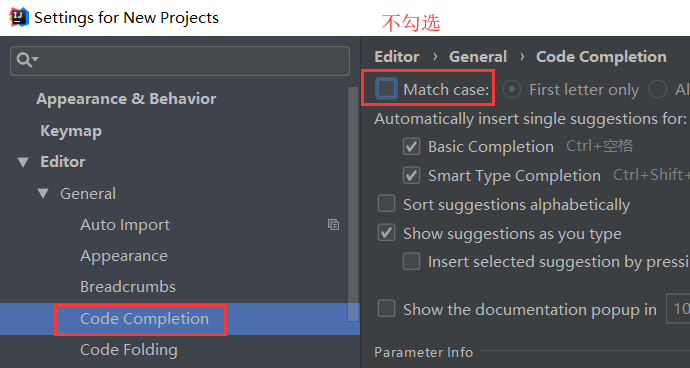The image size is (690, 368).
Task: Open the Keymap settings page
Action: coord(71,131)
